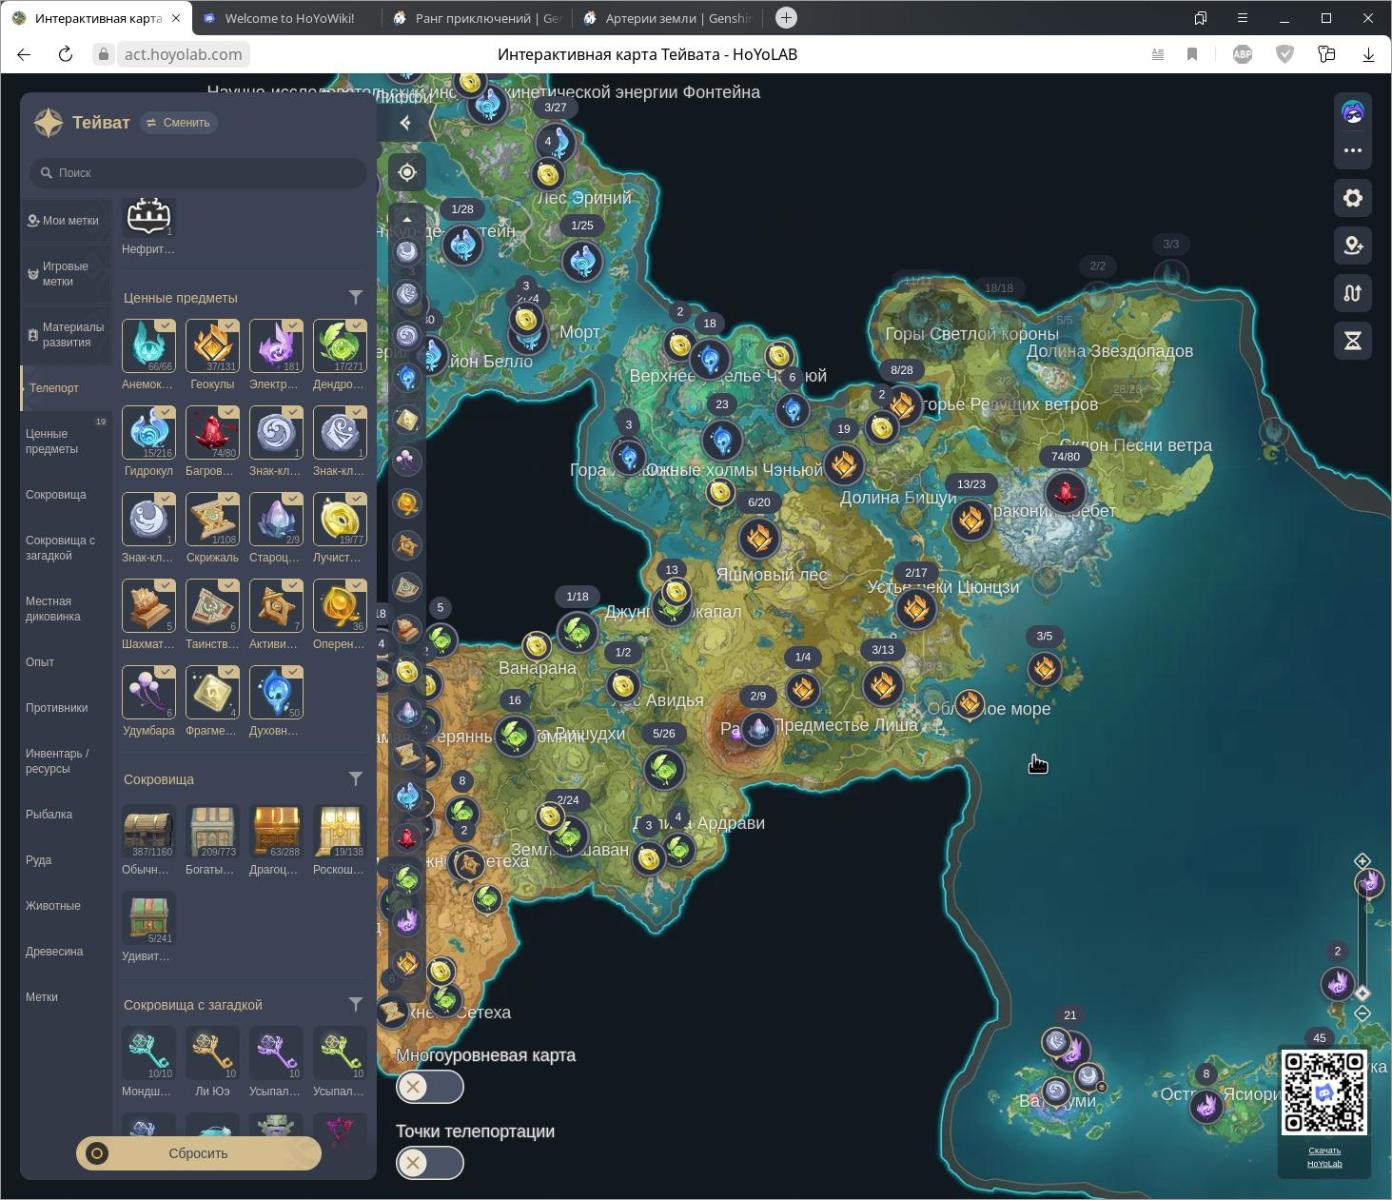1392x1200 pixels.
Task: Click the Crimson Agate 74/80 map marker
Action: 1064,491
